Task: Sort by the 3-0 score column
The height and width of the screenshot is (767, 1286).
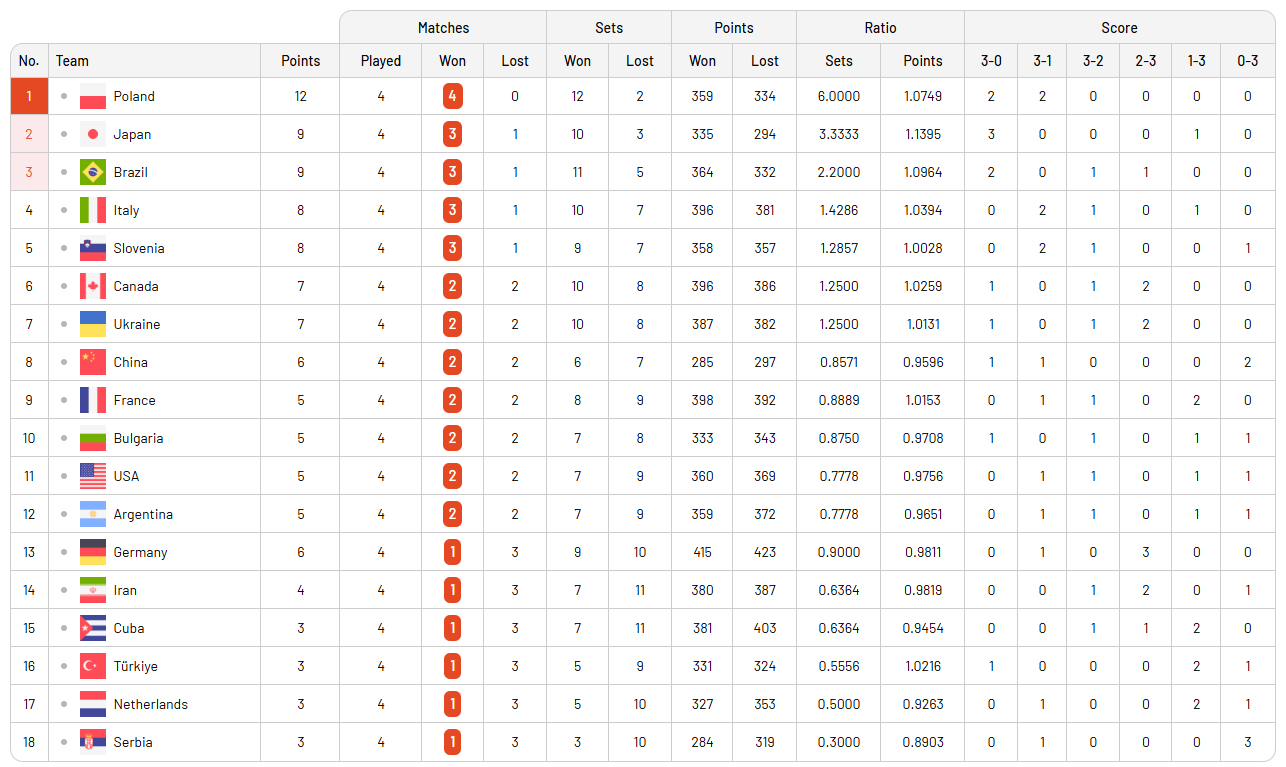Action: click(991, 61)
